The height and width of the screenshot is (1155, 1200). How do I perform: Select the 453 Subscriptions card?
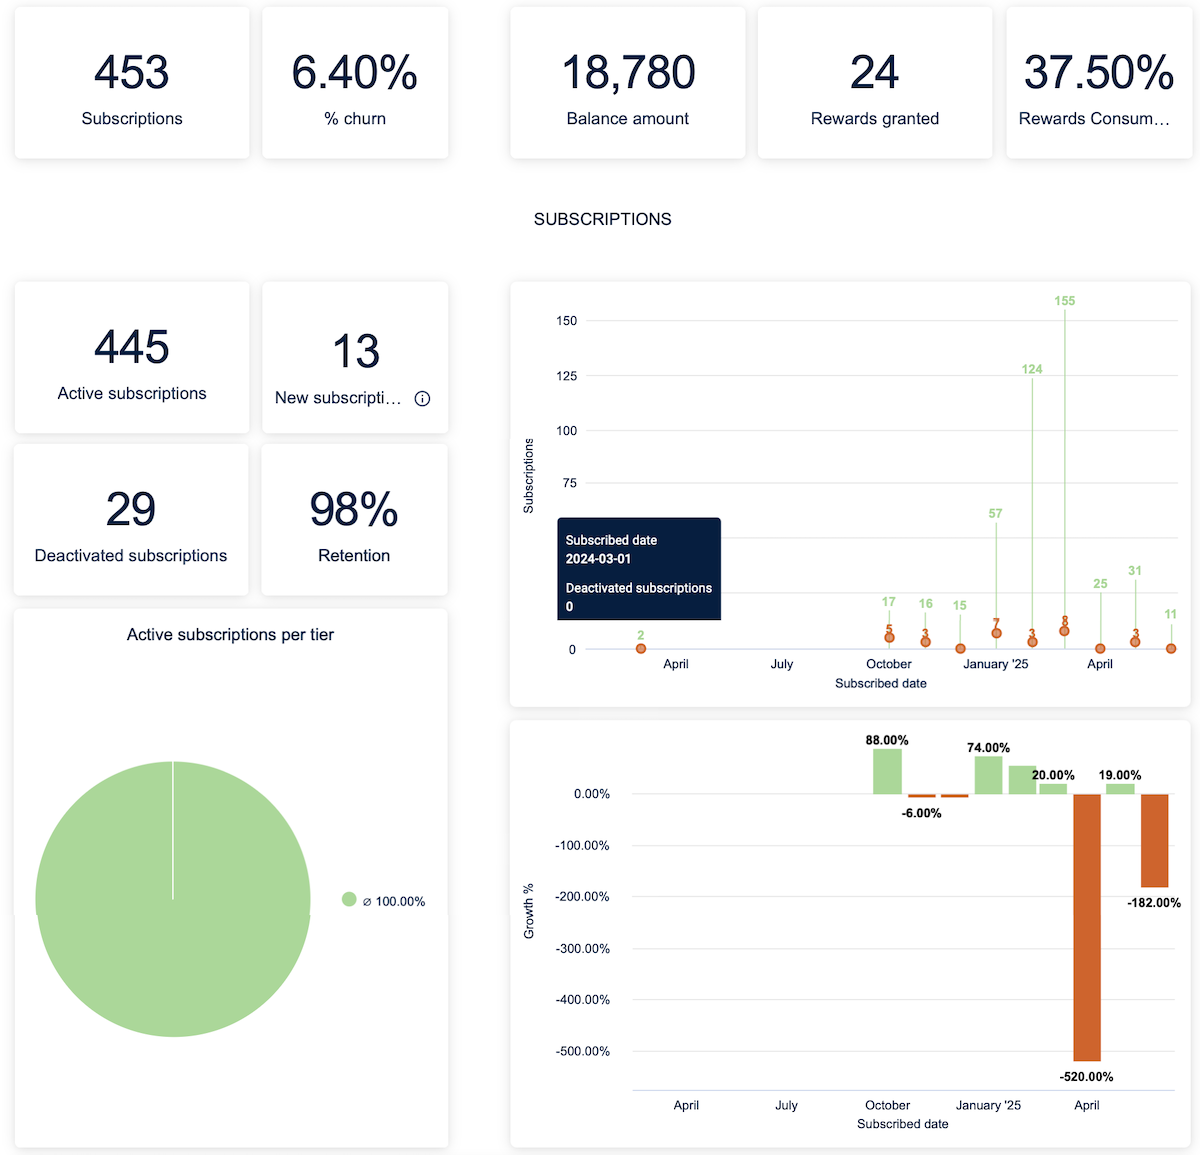coord(132,83)
